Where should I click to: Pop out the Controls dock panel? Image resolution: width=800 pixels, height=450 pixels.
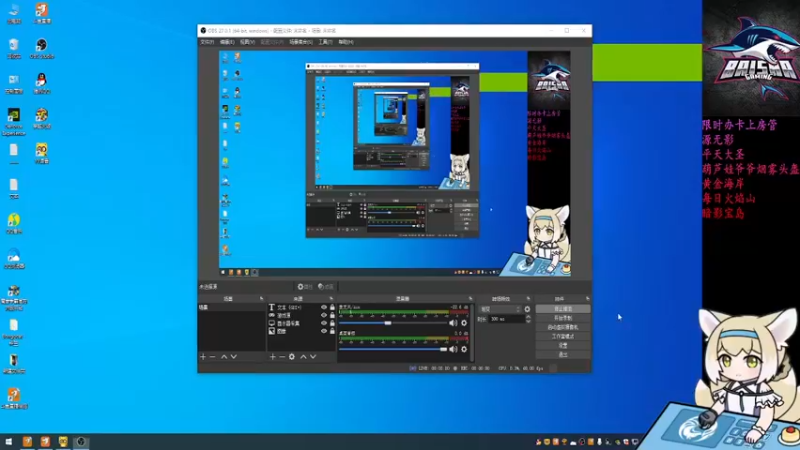coord(587,298)
